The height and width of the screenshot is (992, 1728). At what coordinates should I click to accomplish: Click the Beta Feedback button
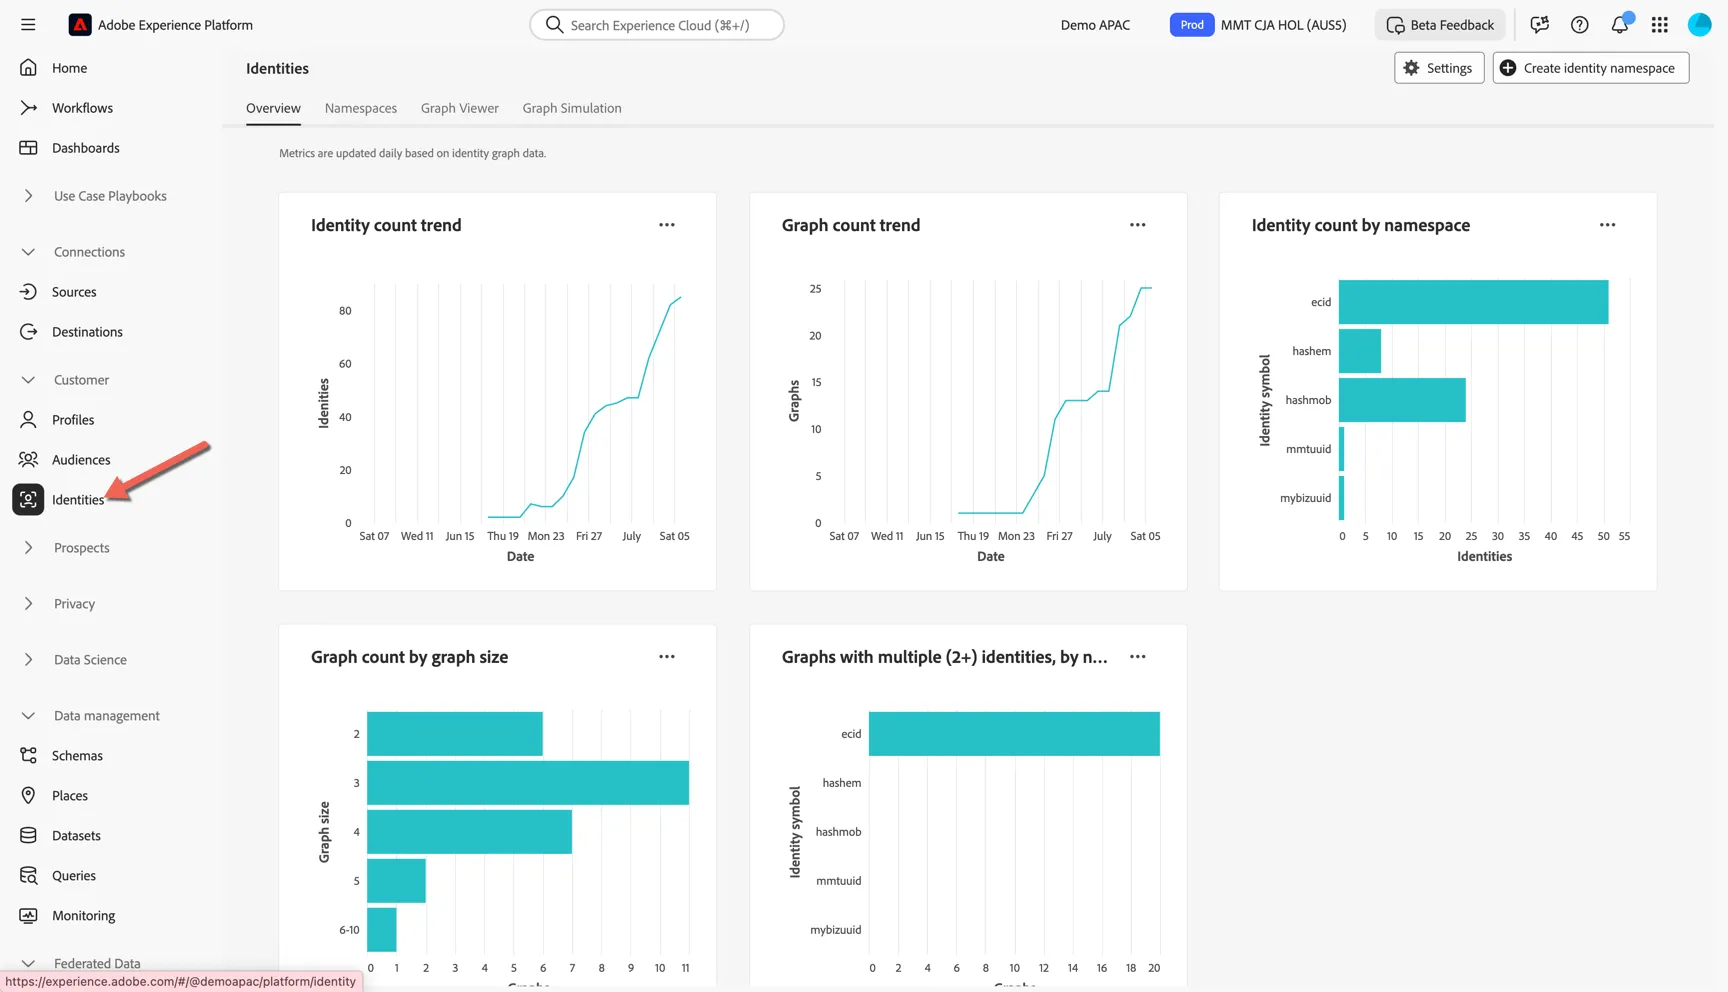1440,25
